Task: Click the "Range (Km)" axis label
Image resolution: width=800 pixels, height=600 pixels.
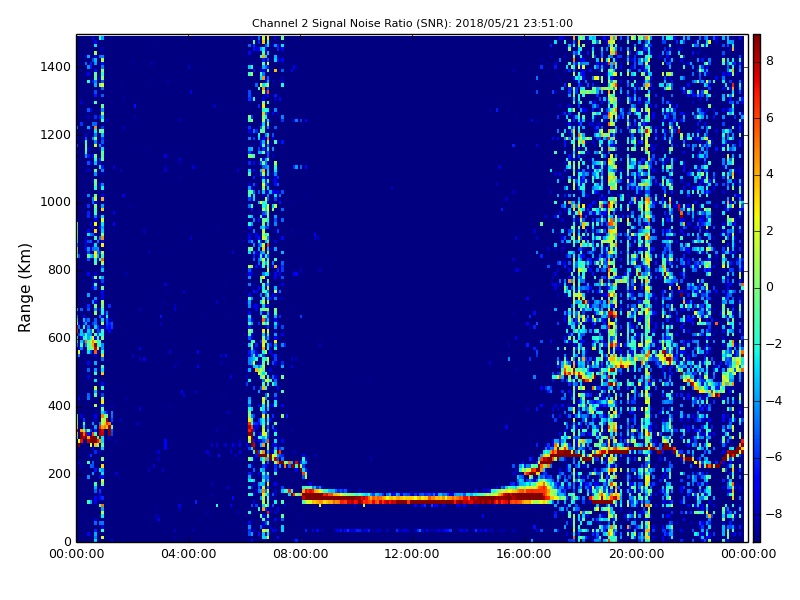Action: pos(24,288)
